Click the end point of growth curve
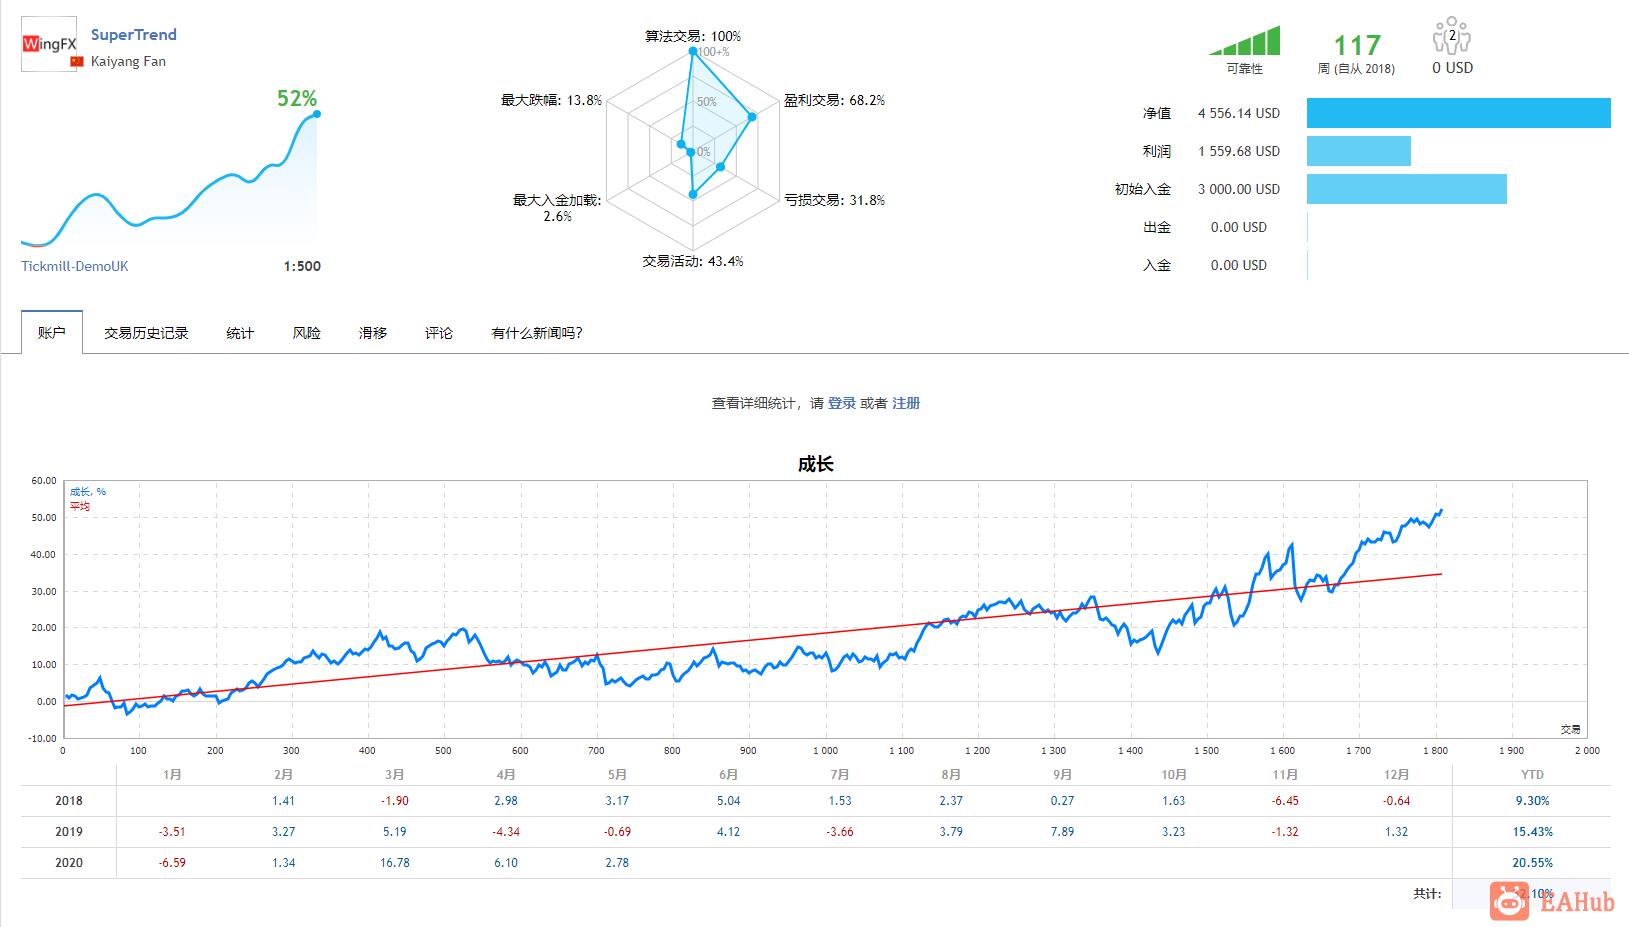This screenshot has width=1629, height=927. coord(1441,511)
